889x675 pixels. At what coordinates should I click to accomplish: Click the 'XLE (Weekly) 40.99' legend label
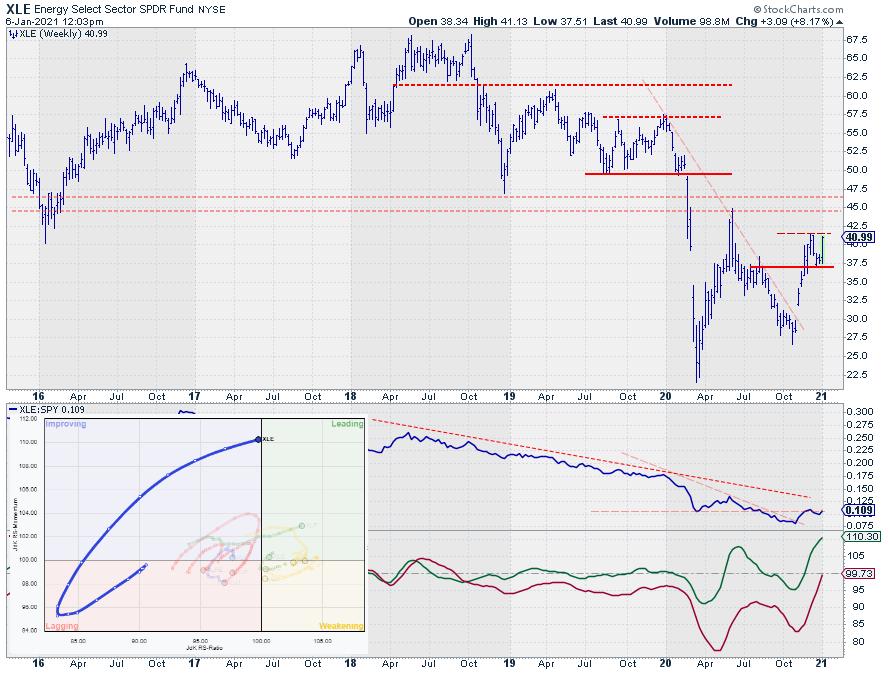pos(64,34)
